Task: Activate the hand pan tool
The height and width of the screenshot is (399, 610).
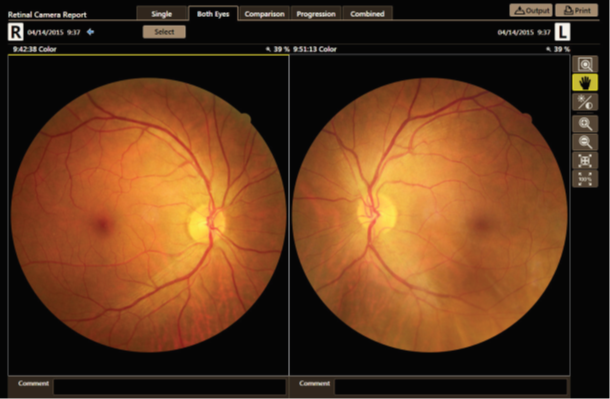Action: coord(585,82)
